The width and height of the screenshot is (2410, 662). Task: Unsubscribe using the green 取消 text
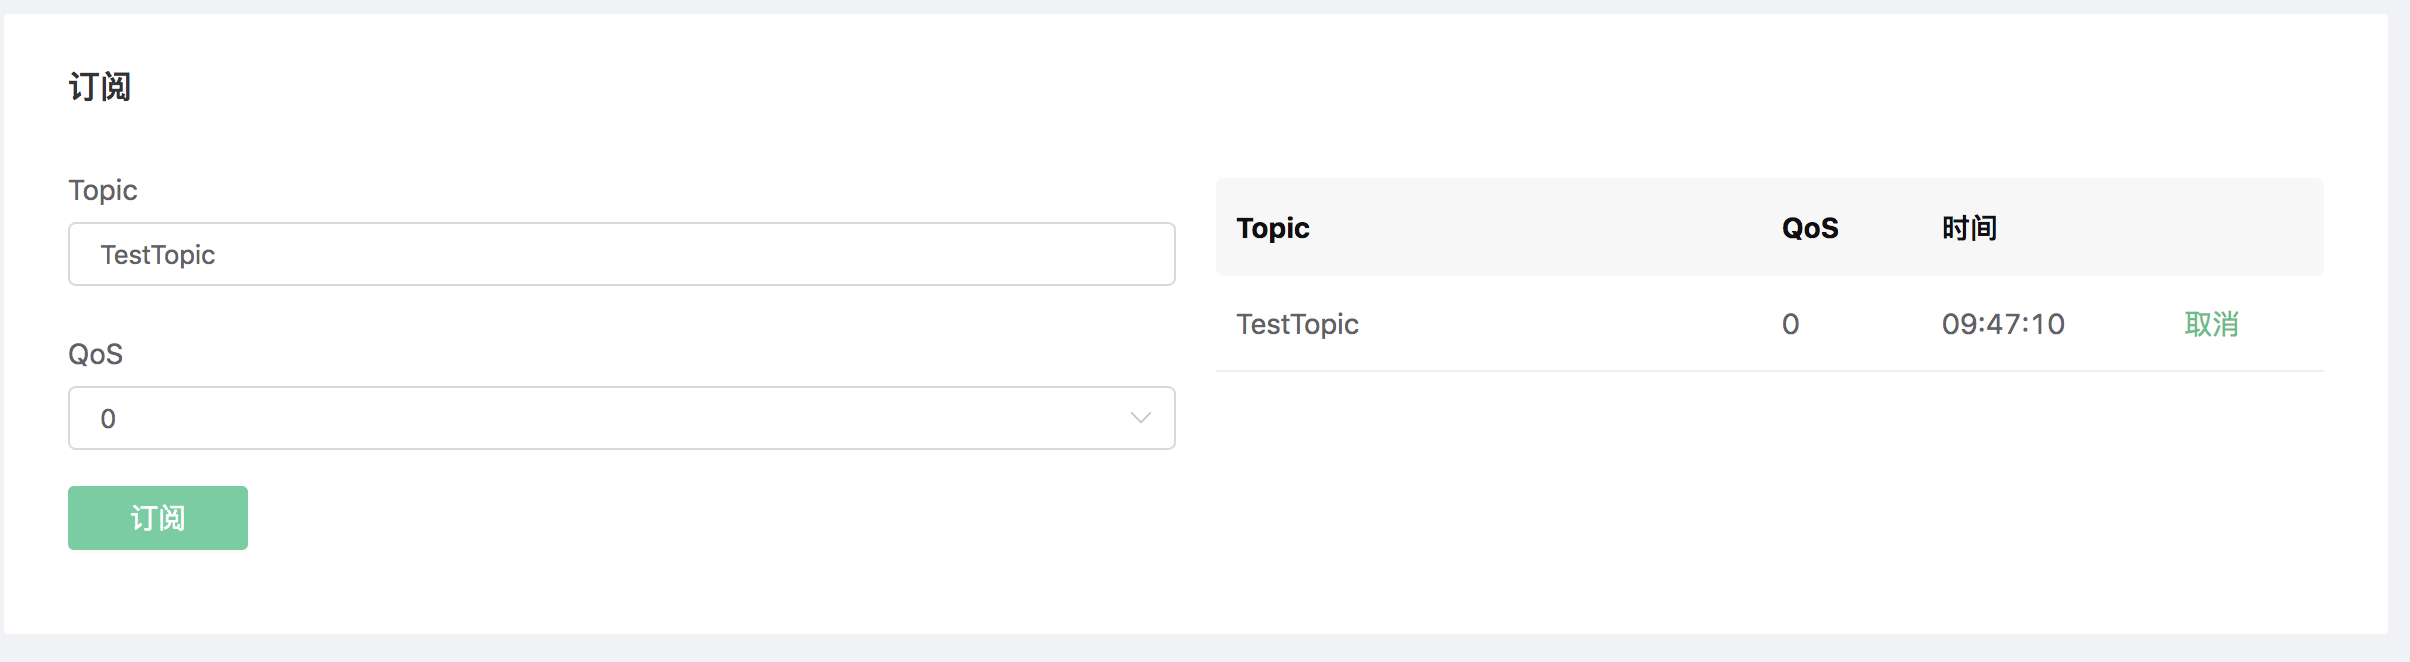pos(2211,324)
